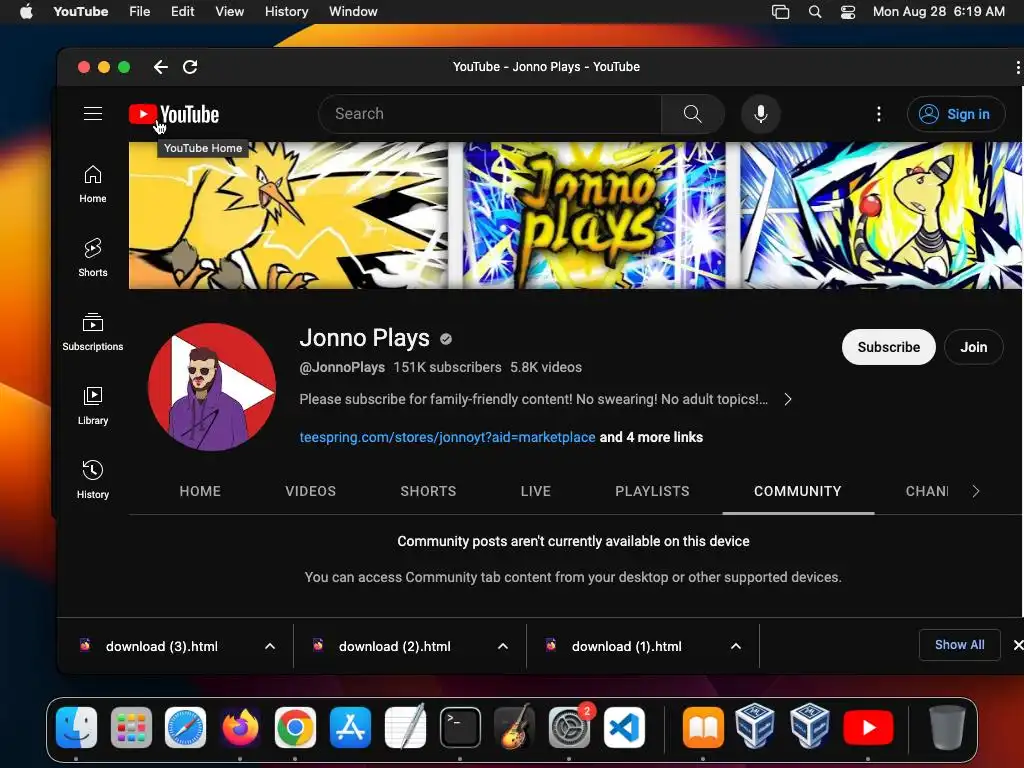Expand channel description with chevron
Viewport: 1024px width, 768px height.
[x=788, y=399]
